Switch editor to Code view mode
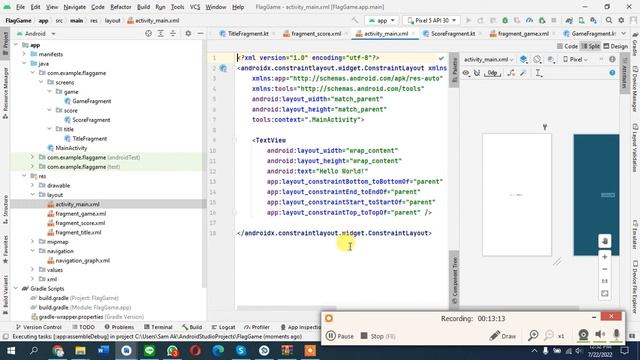 coord(567,46)
